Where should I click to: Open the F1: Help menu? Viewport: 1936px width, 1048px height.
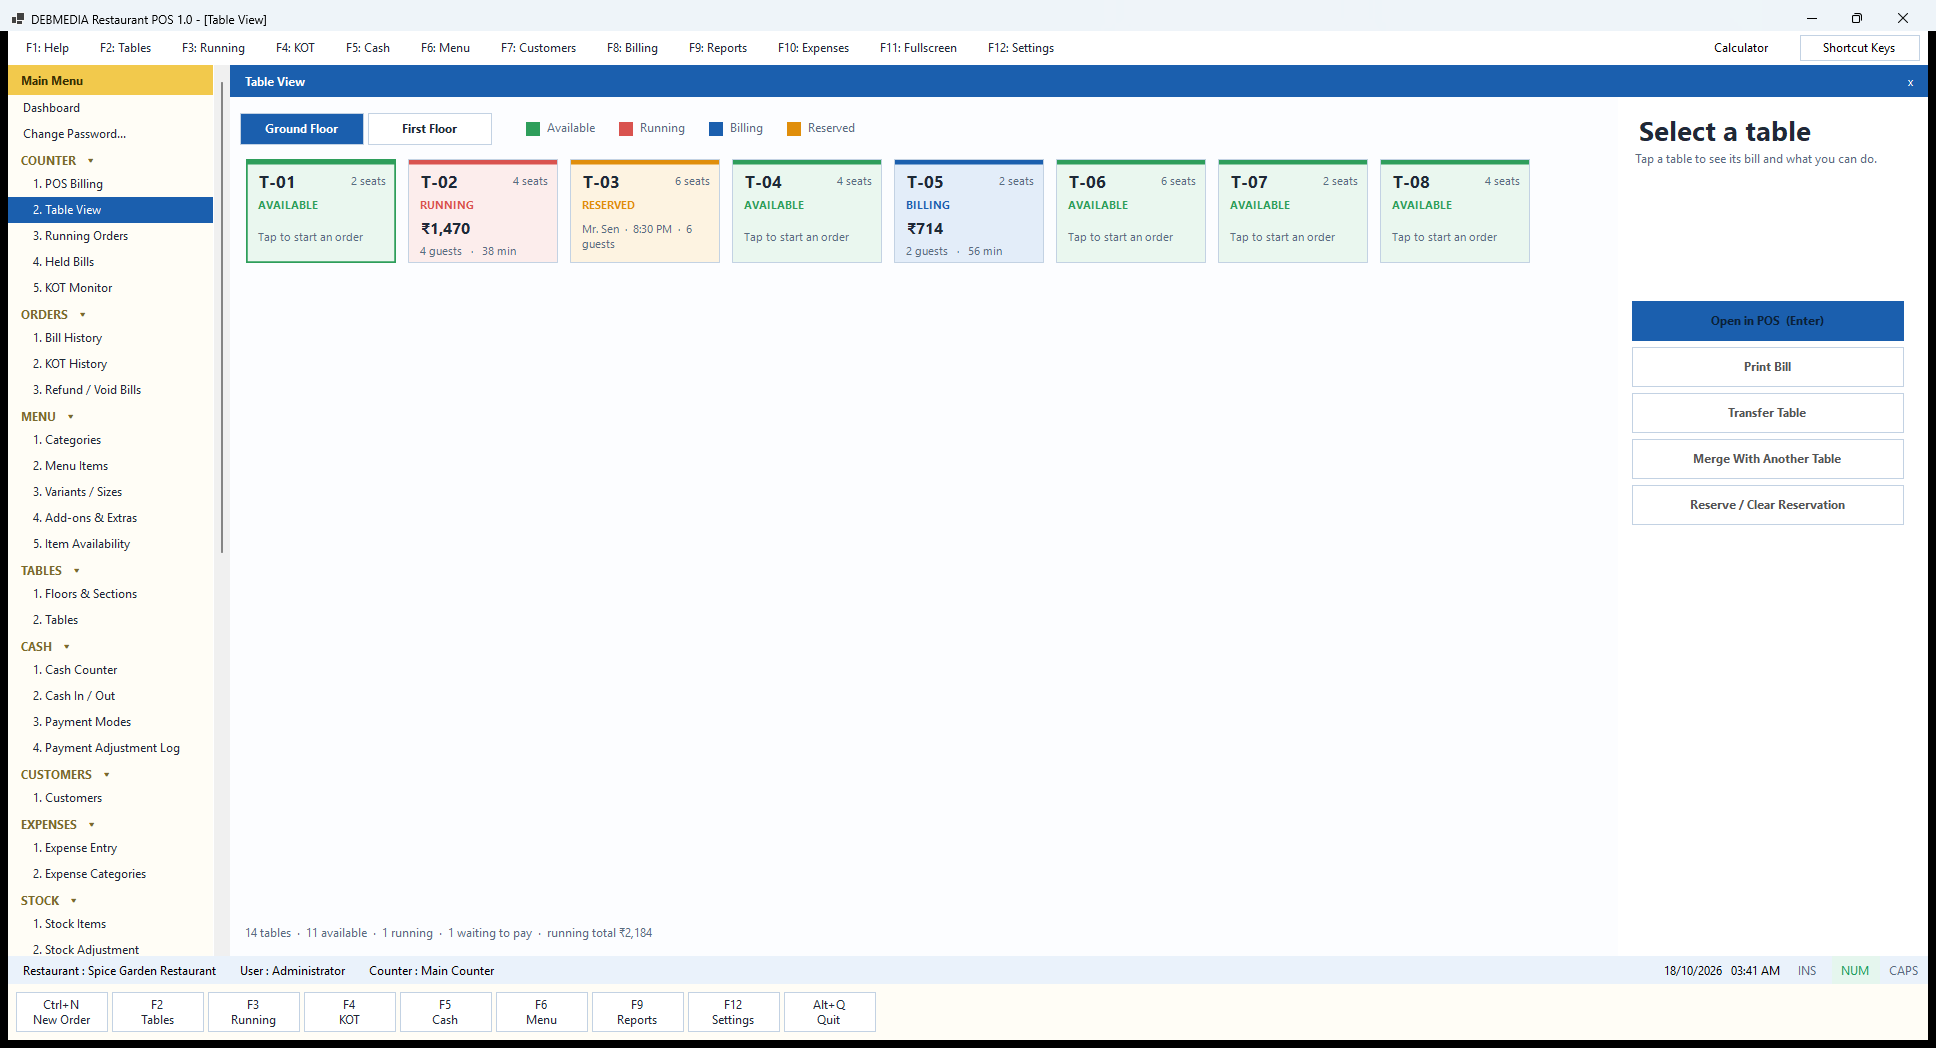point(47,48)
